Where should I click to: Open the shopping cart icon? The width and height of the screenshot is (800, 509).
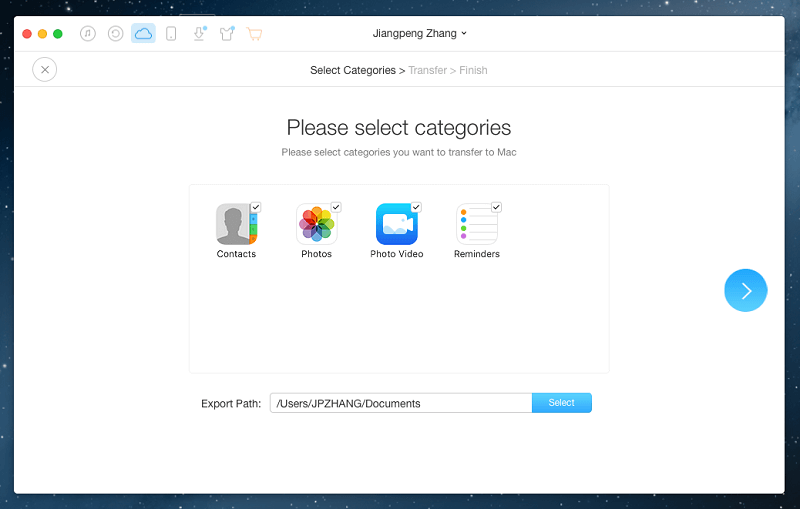254,34
